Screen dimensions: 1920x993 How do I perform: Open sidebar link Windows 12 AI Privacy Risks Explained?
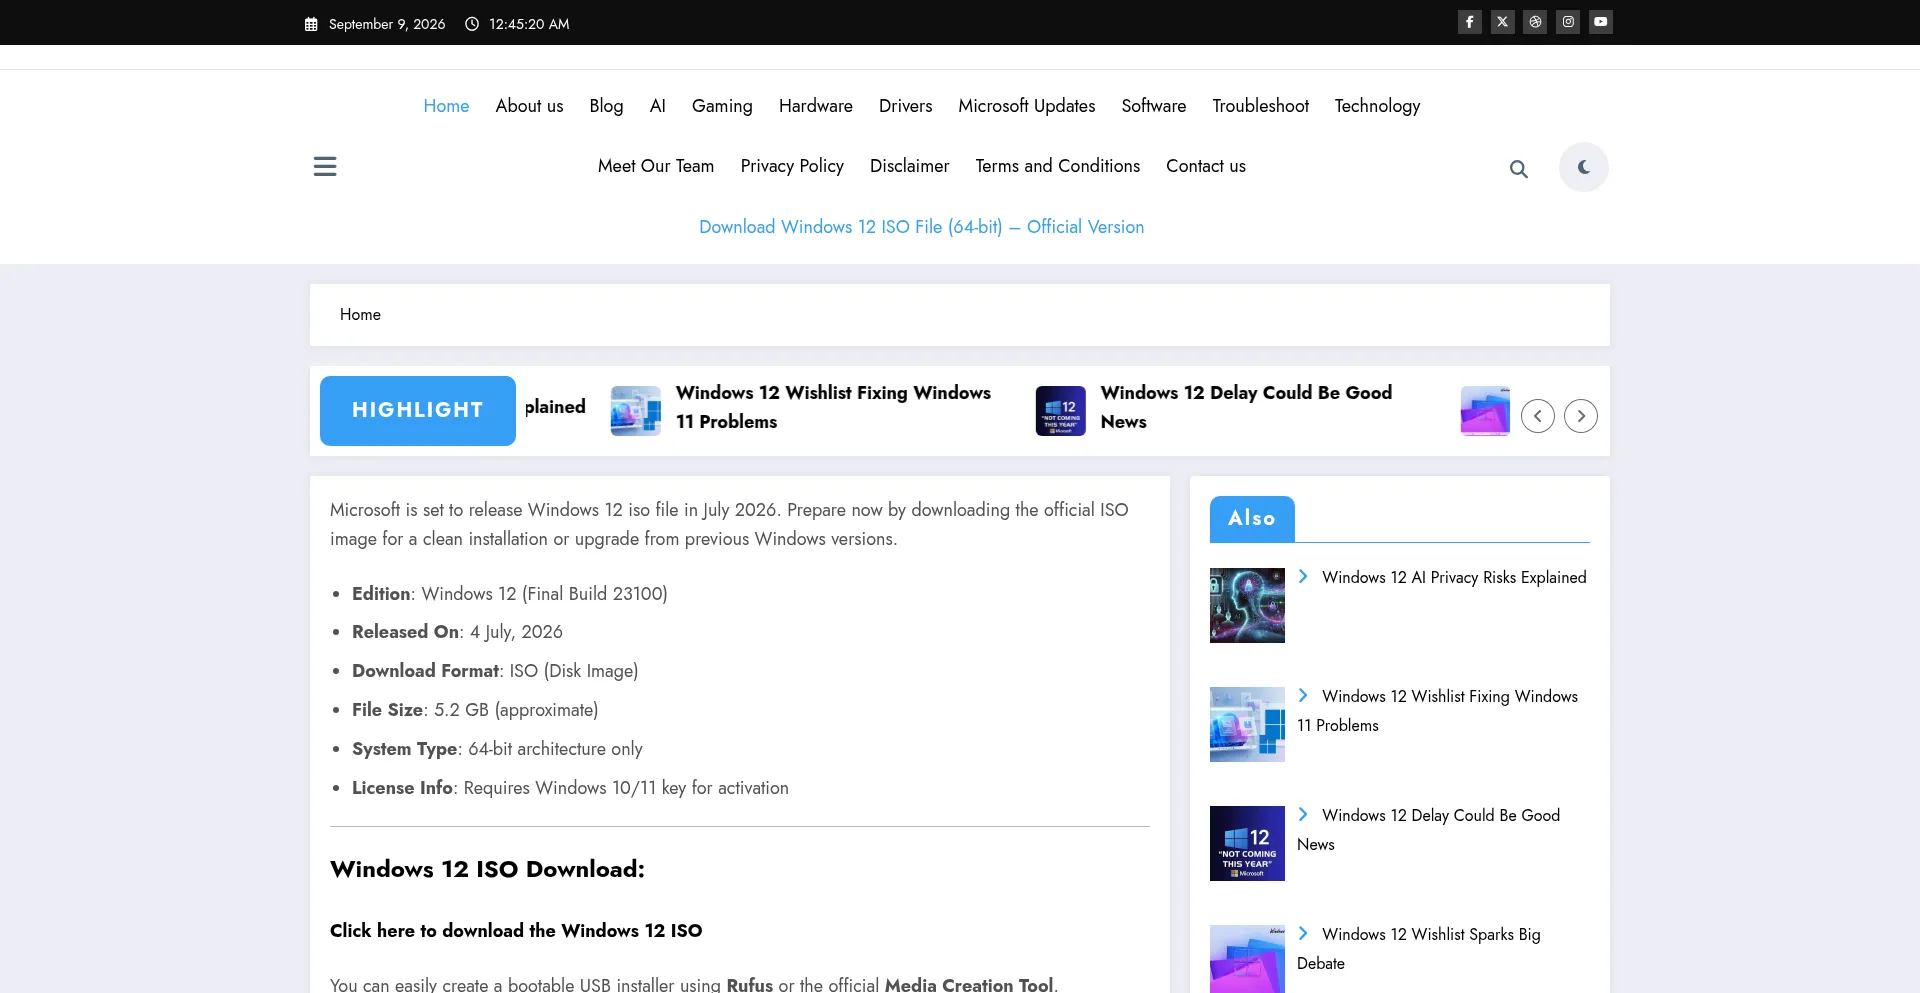1454,577
